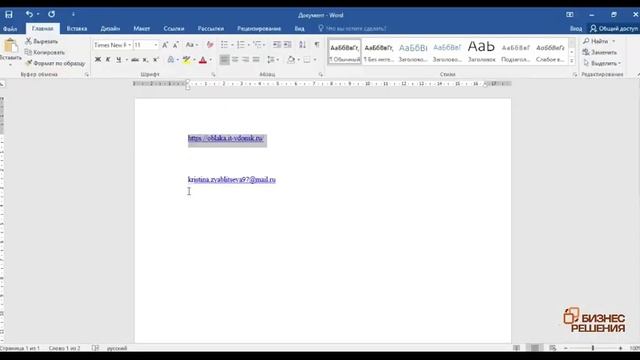Viewport: 640px width, 360px height.
Task: Click the numbered list icon
Action: pyautogui.click(x=241, y=44)
